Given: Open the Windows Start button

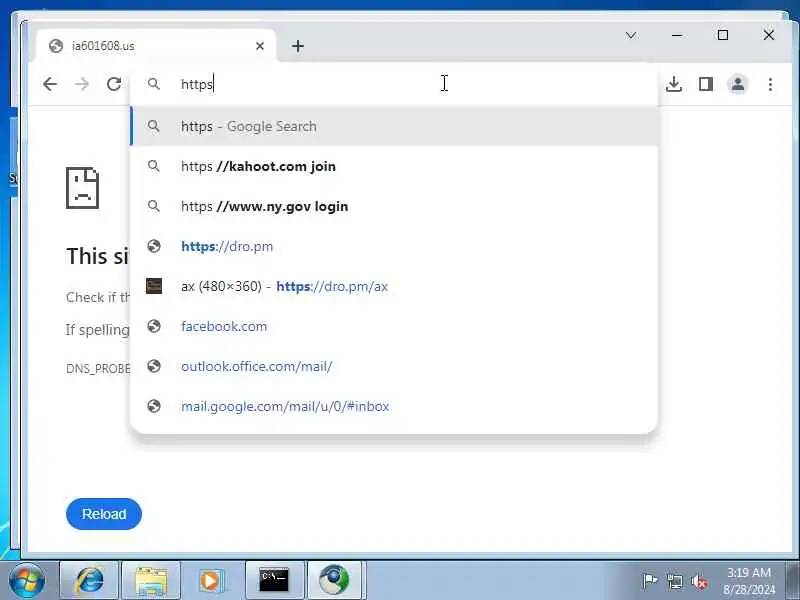Looking at the screenshot, I should coord(26,581).
